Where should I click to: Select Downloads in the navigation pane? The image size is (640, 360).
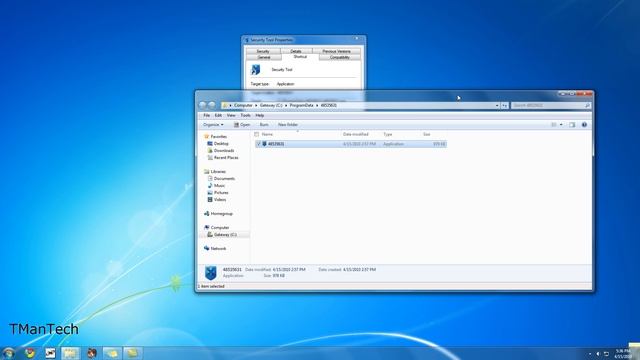[x=221, y=151]
